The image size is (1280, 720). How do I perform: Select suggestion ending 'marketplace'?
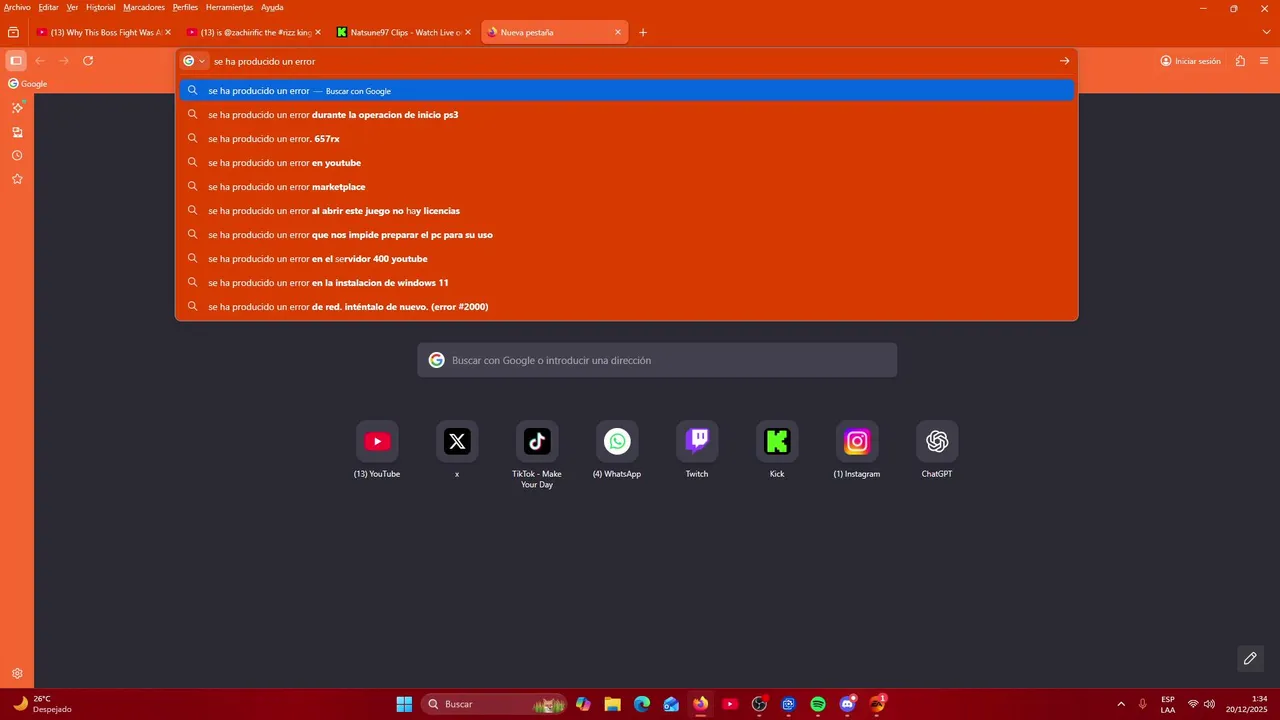(x=627, y=187)
